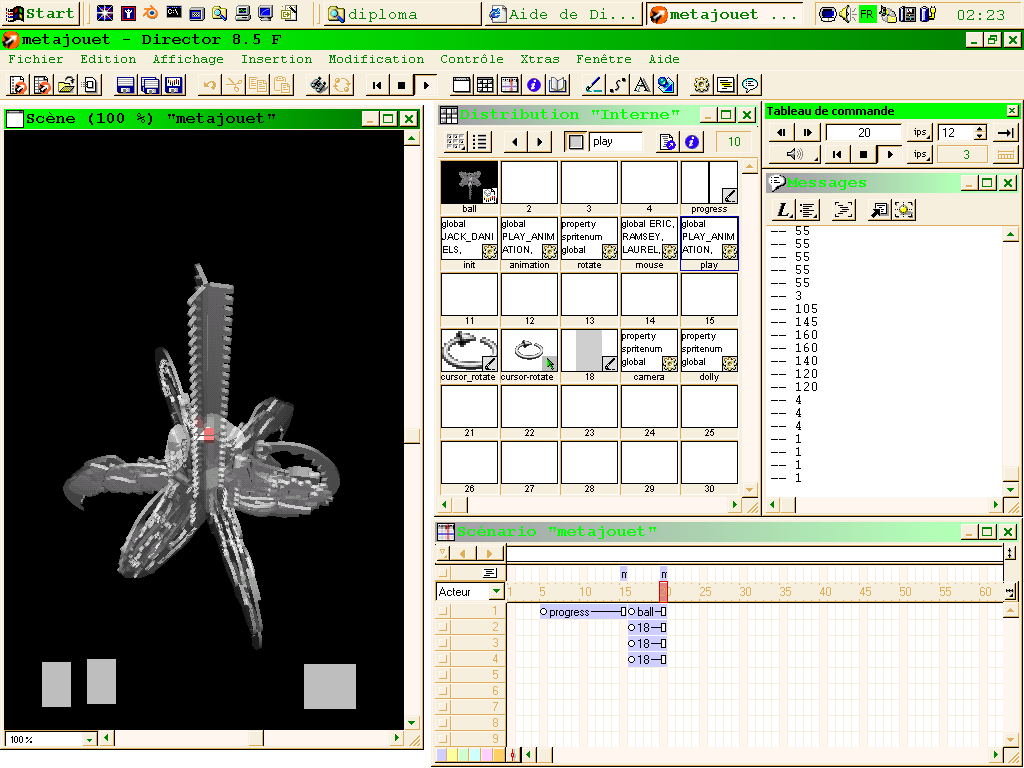Click the Windows Start button

(x=40, y=14)
